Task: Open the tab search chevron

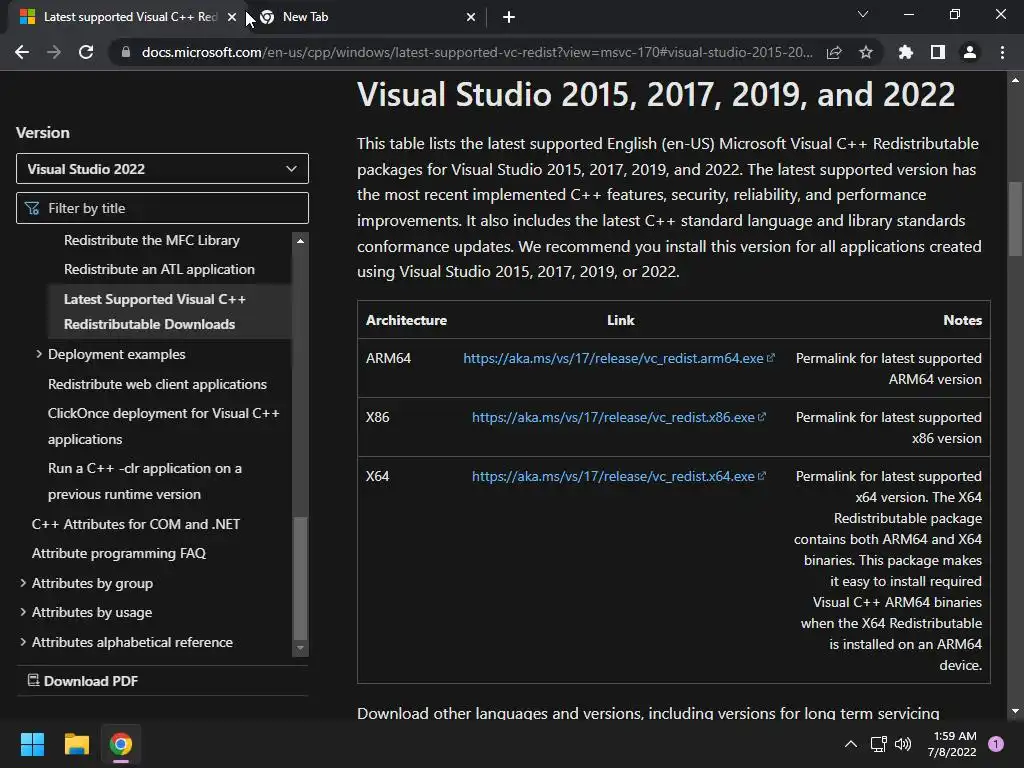Action: click(863, 14)
